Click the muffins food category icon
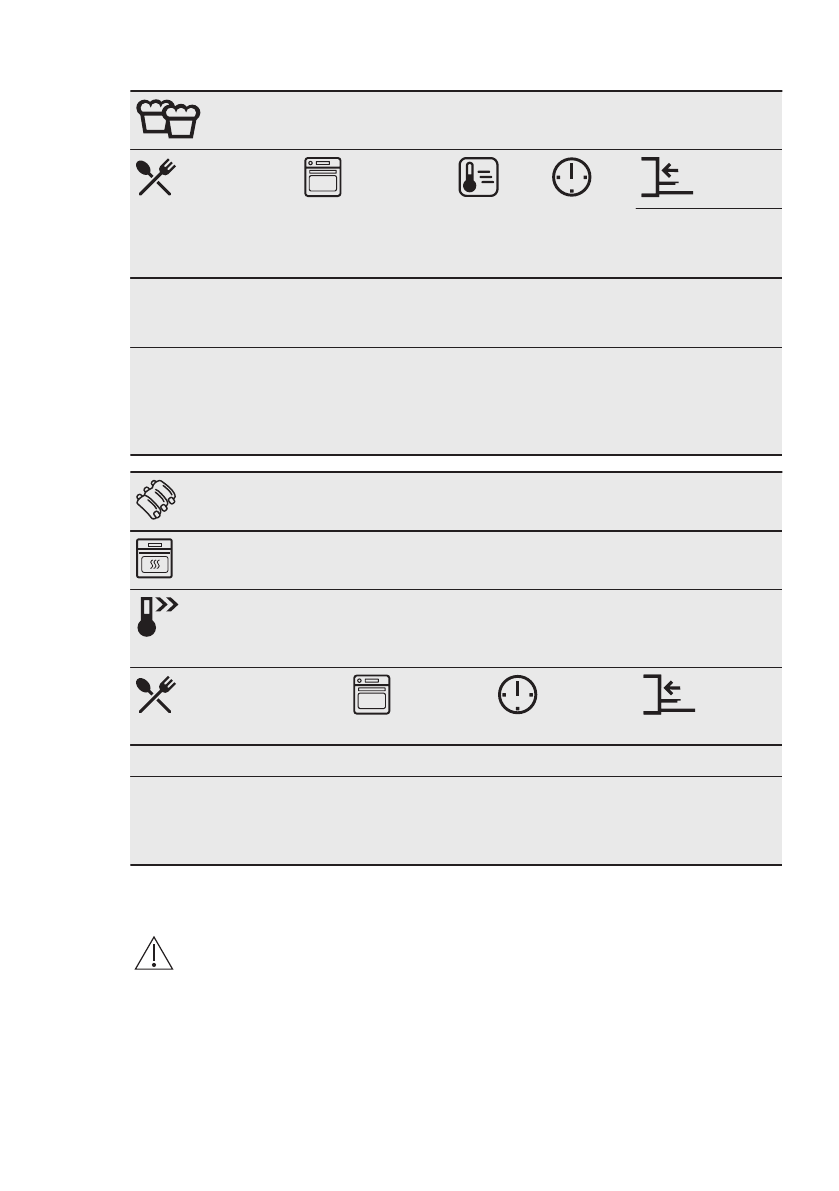The height and width of the screenshot is (1191, 839). click(x=168, y=118)
